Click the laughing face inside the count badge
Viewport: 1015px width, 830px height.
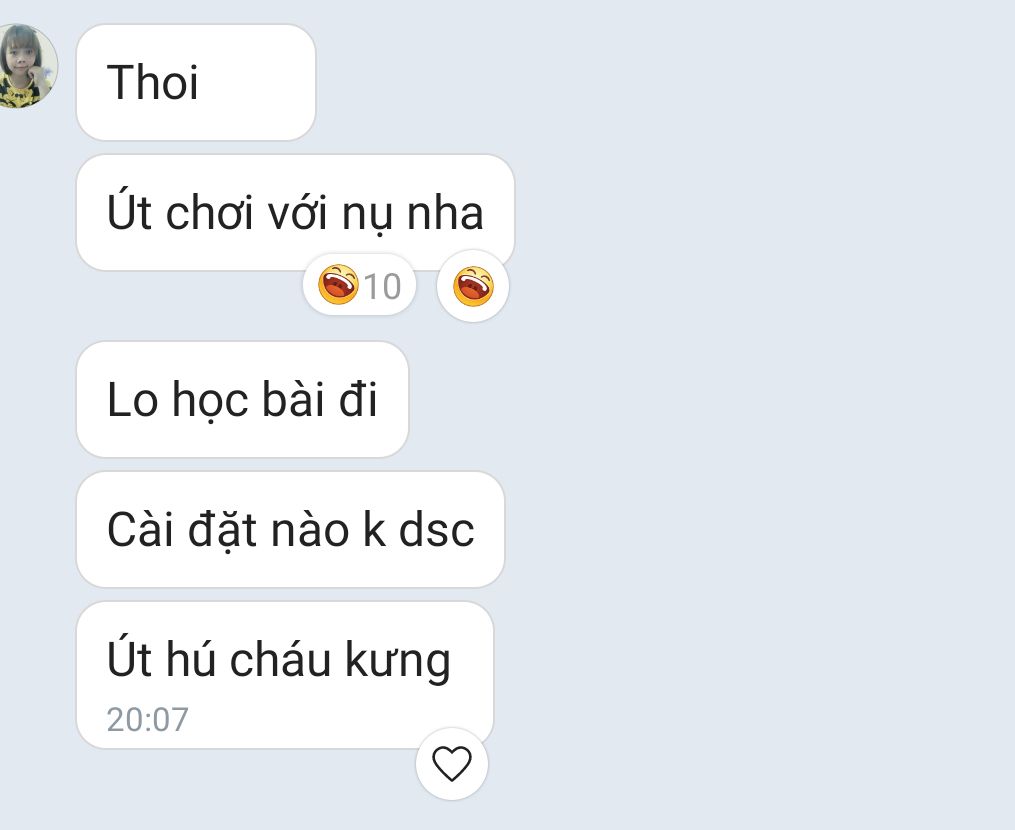point(338,285)
